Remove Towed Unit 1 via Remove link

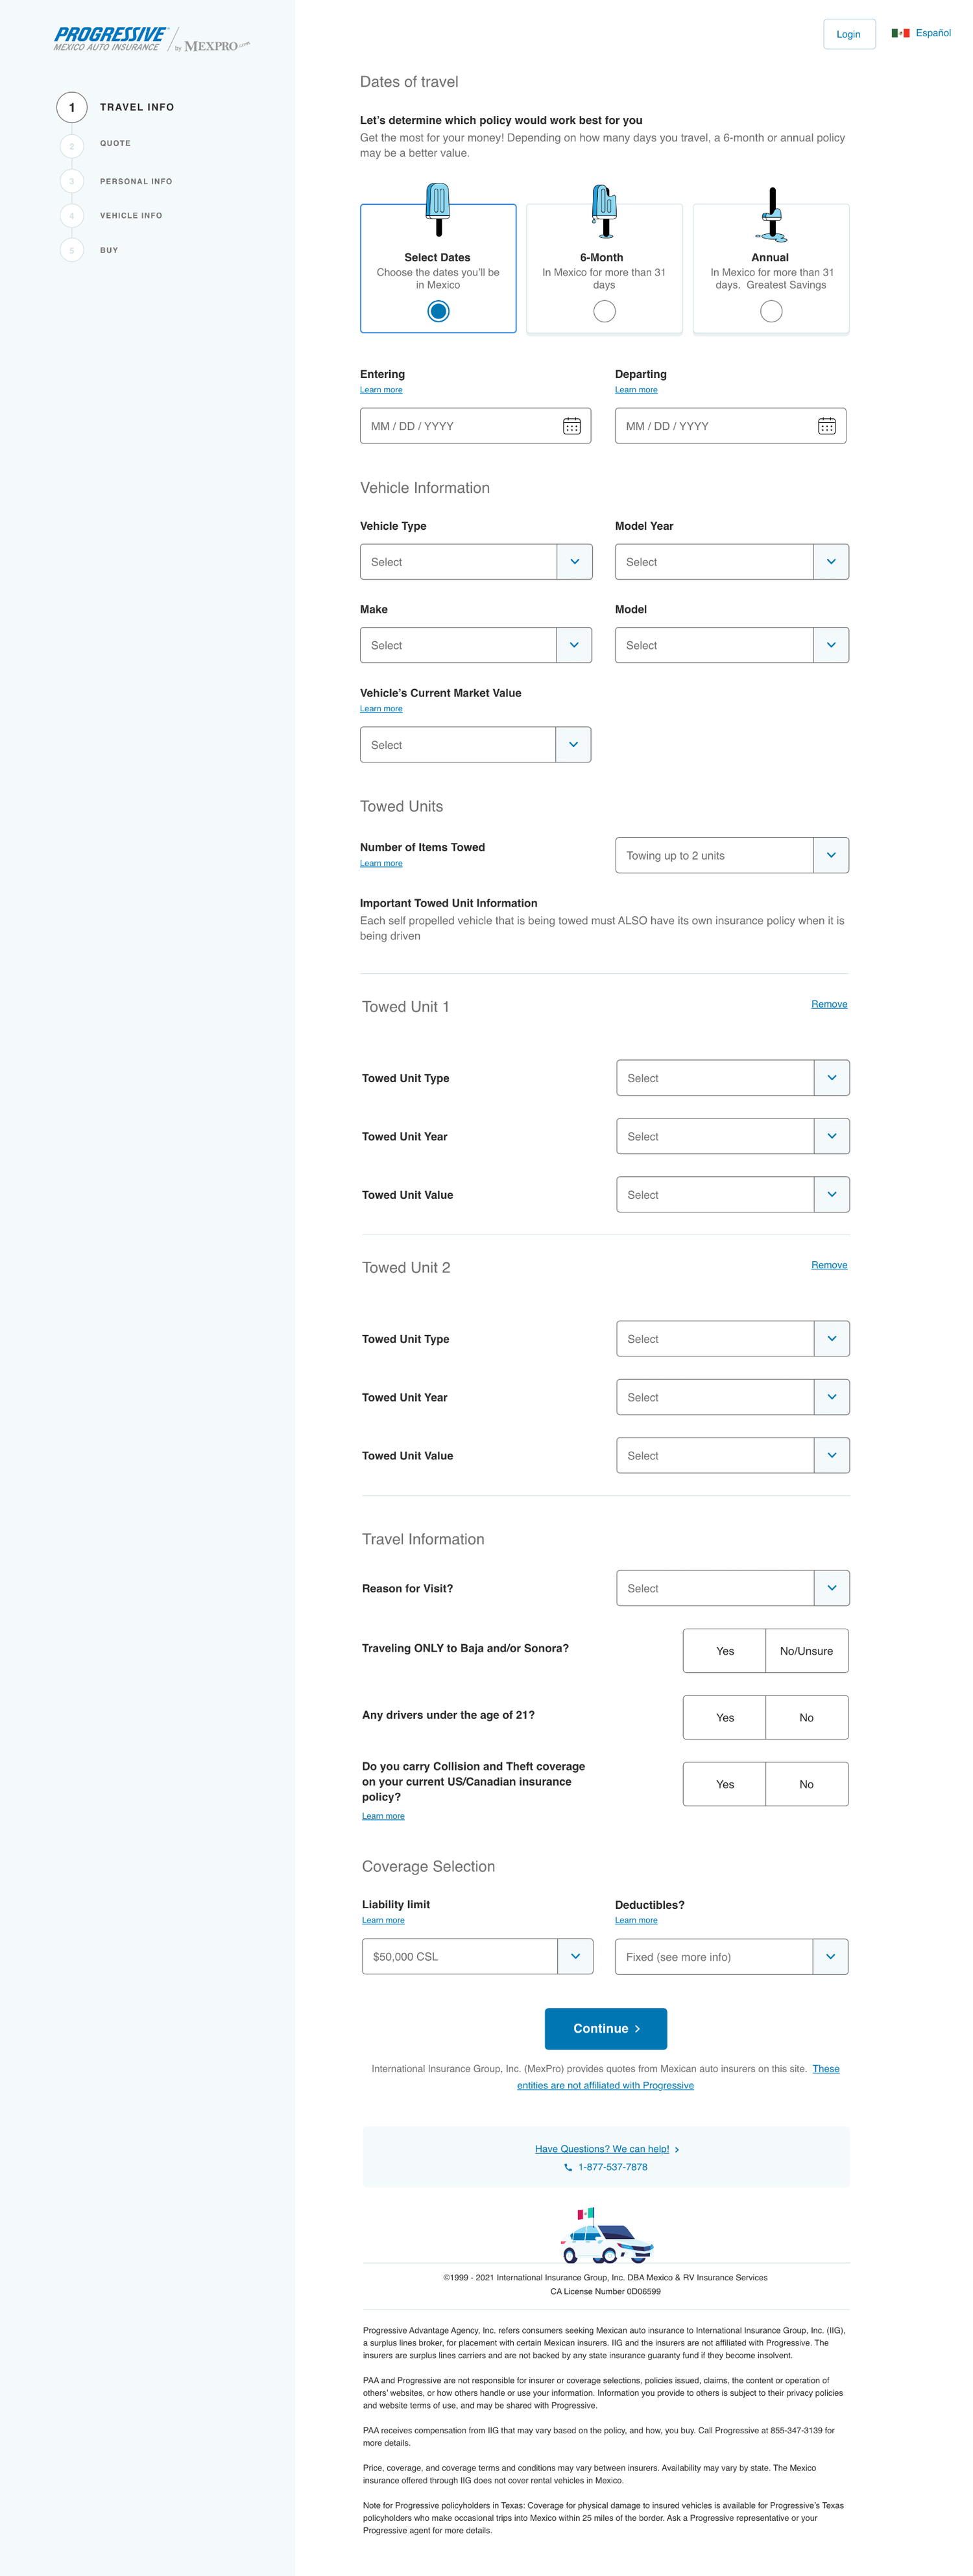click(x=829, y=1004)
